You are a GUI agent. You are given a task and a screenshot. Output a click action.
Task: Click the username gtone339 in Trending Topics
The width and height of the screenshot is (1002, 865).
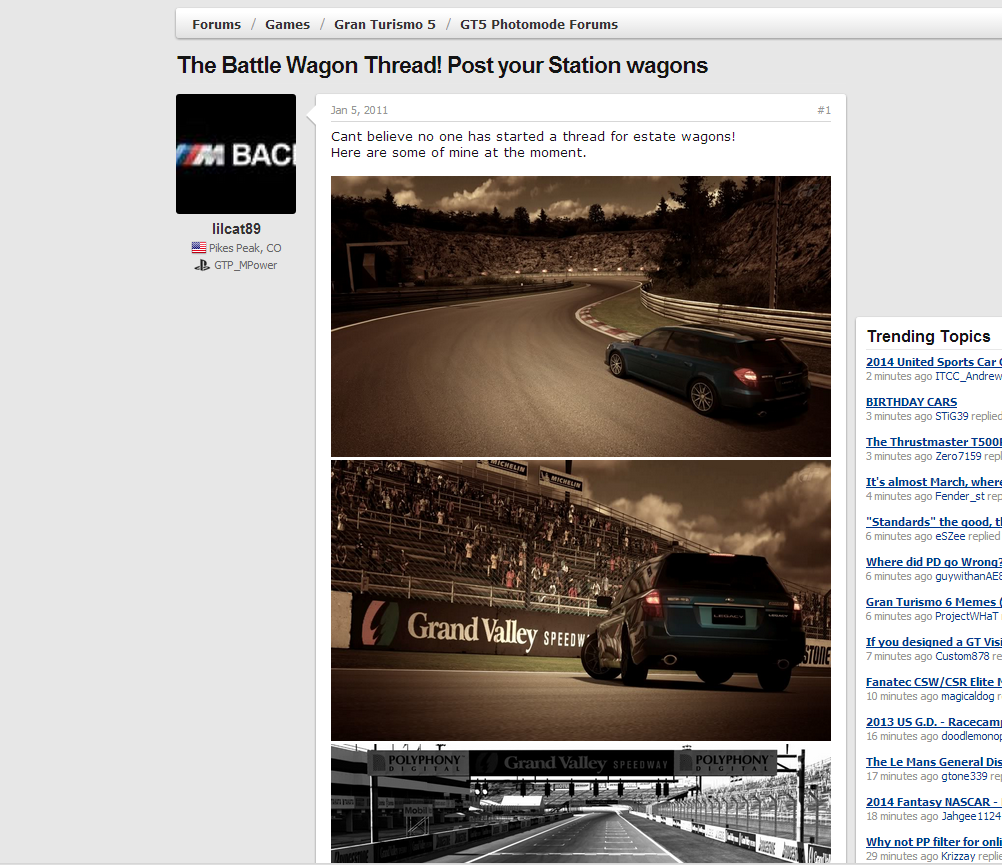tap(964, 776)
